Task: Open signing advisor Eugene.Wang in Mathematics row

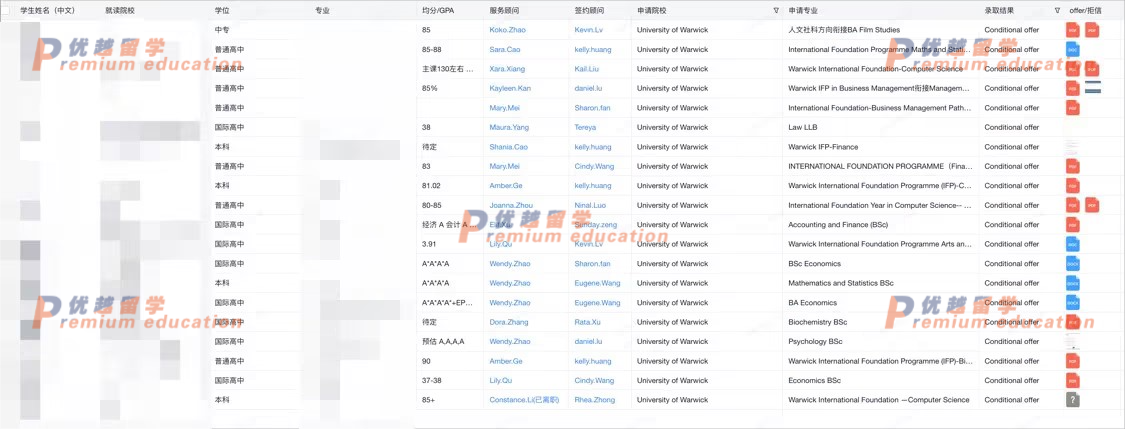Action: point(597,283)
